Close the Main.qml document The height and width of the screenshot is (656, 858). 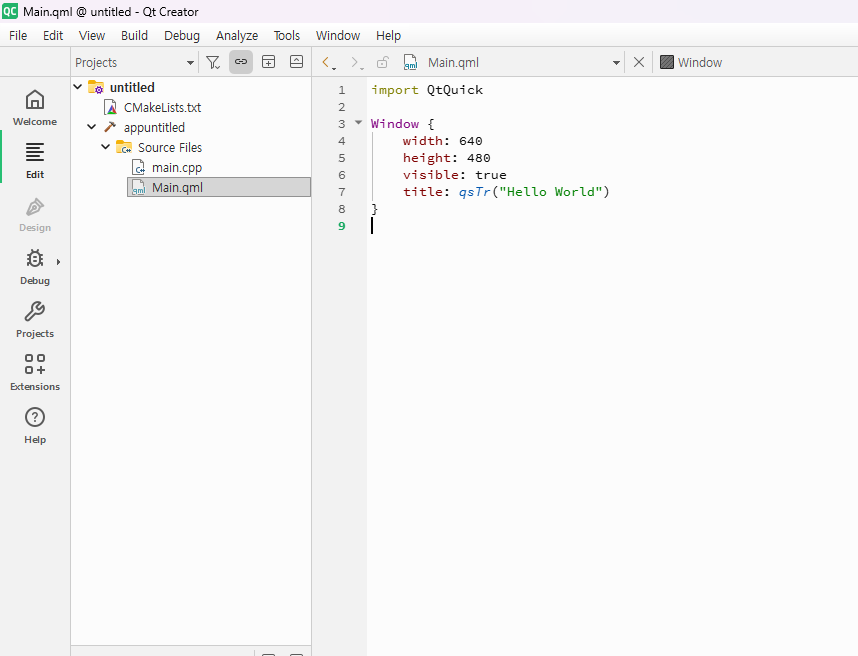639,62
